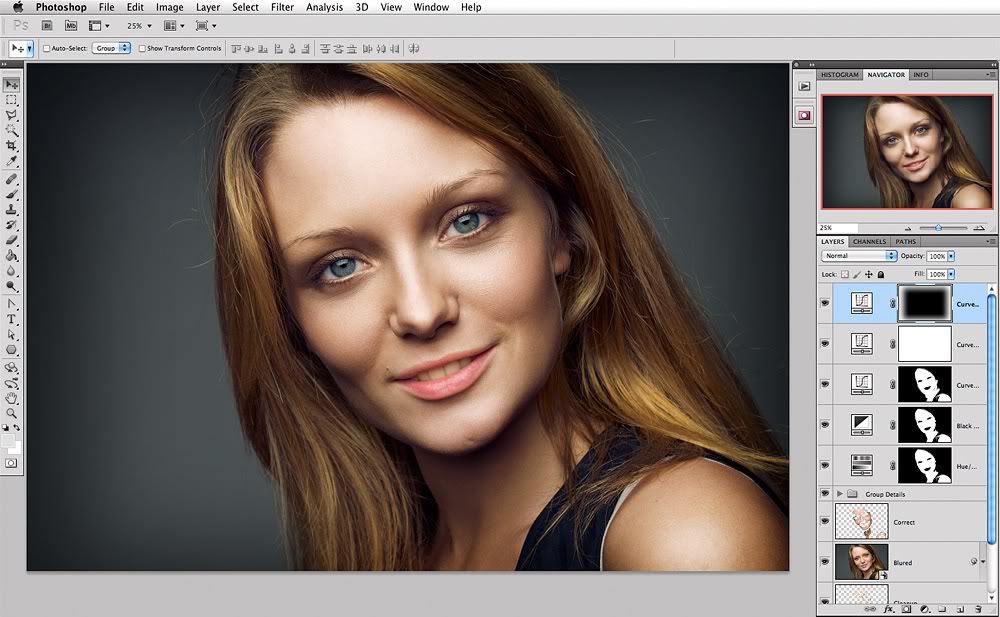Launch Bridge from the Br icon
Image resolution: width=1000 pixels, height=617 pixels.
pyautogui.click(x=47, y=25)
